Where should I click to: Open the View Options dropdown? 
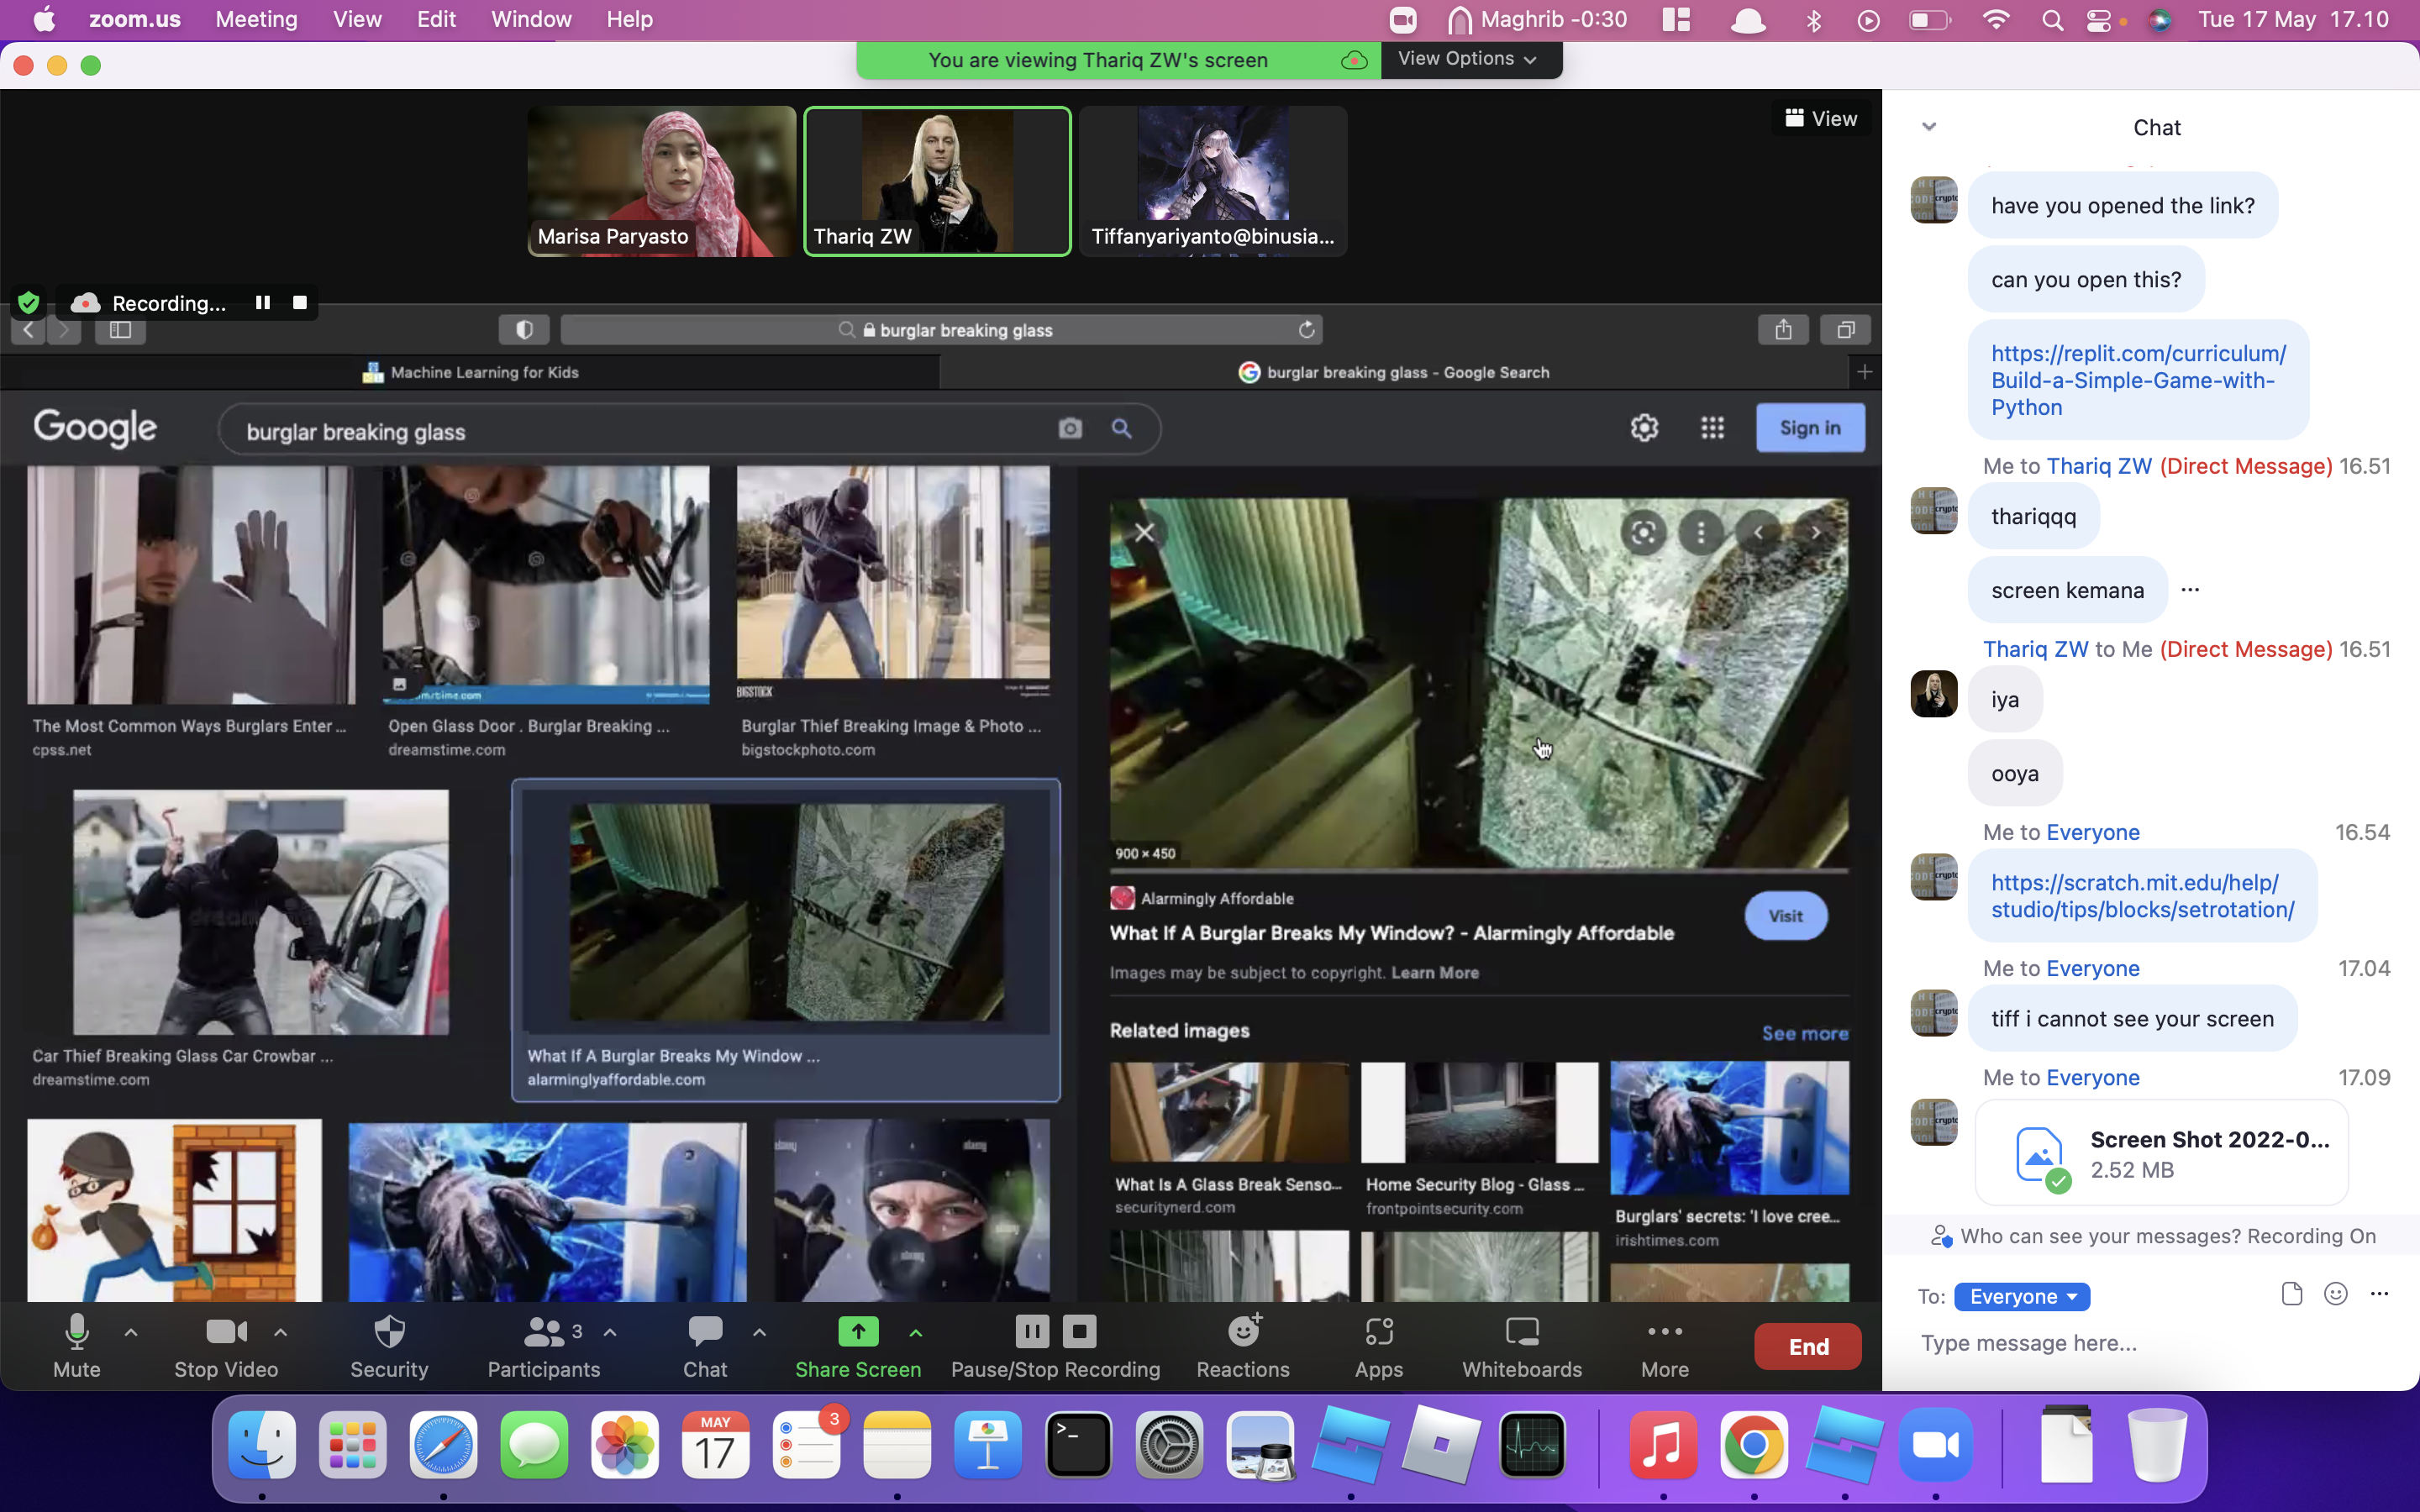click(1468, 59)
